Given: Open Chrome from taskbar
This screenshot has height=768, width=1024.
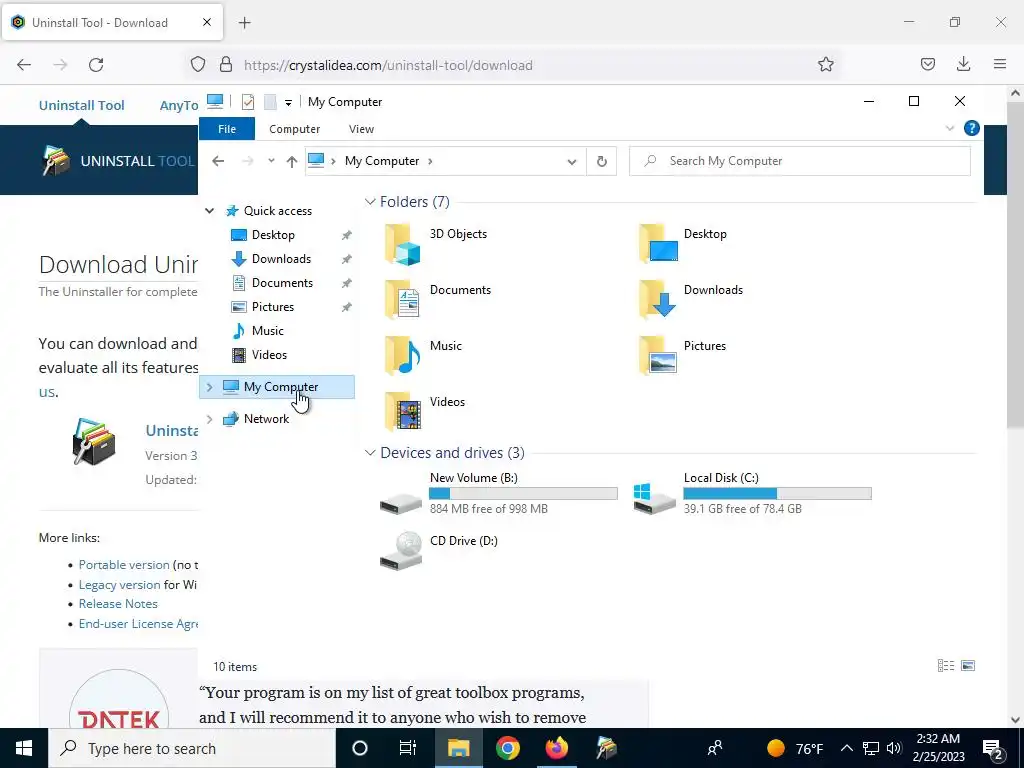Looking at the screenshot, I should click(x=507, y=748).
